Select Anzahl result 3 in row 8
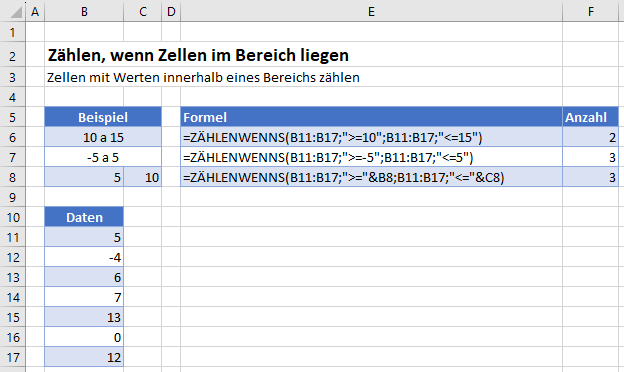The image size is (624, 372). pyautogui.click(x=591, y=177)
